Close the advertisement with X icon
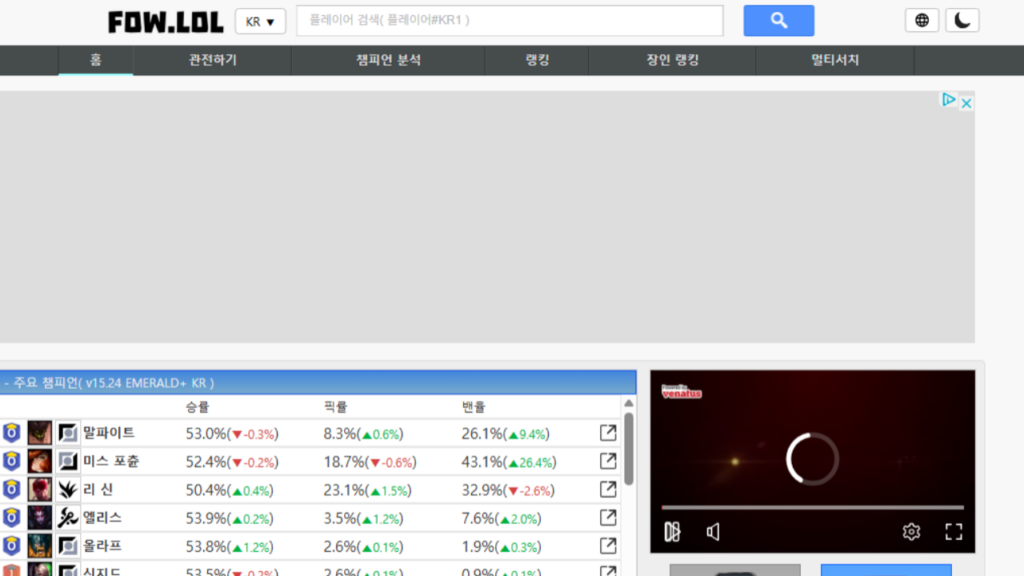The height and width of the screenshot is (576, 1024). (x=966, y=102)
